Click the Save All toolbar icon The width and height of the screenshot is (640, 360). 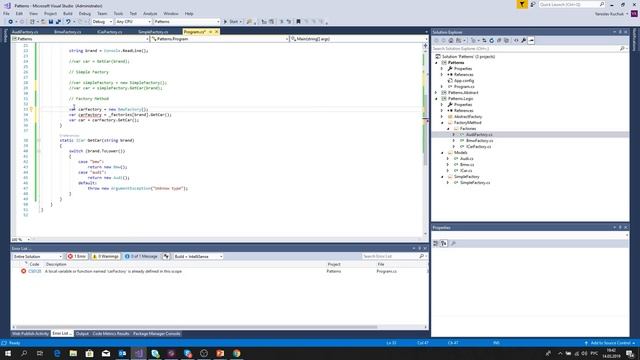pos(58,22)
